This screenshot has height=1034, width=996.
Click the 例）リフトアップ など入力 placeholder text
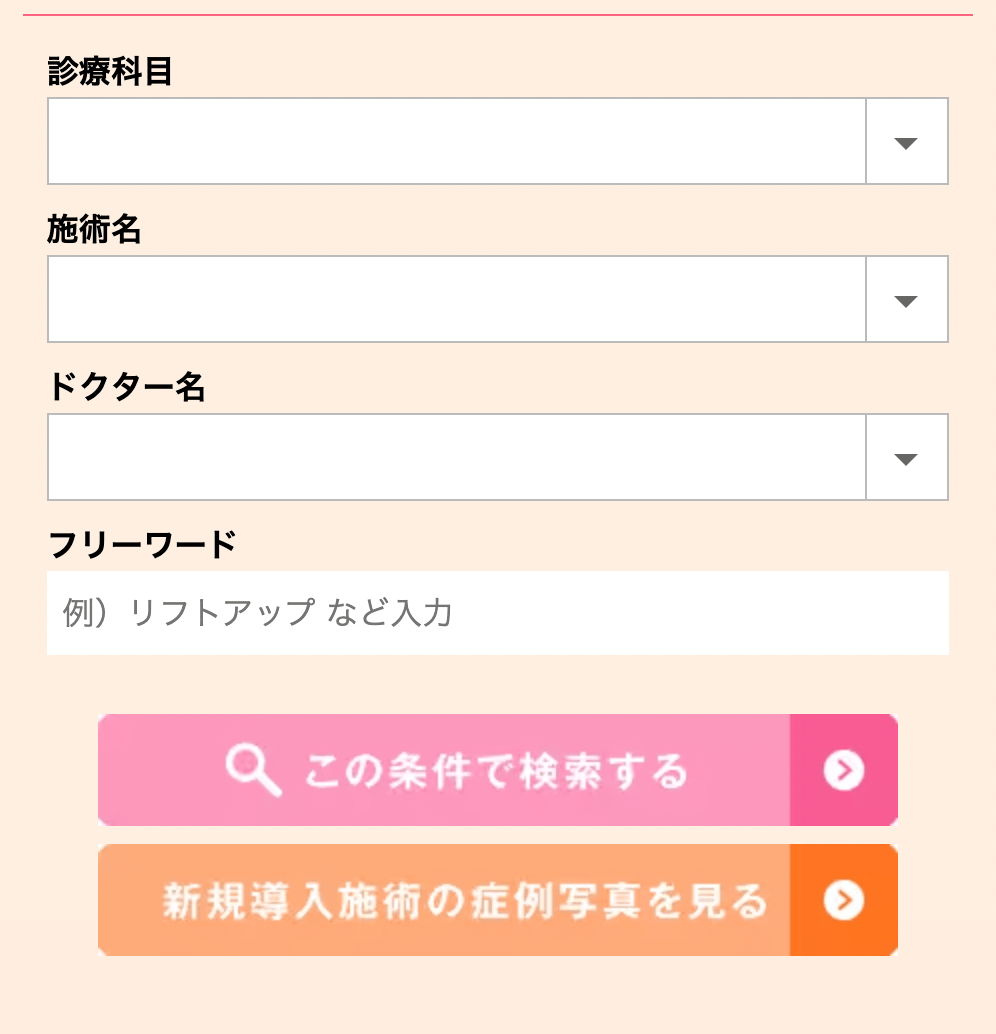257,613
